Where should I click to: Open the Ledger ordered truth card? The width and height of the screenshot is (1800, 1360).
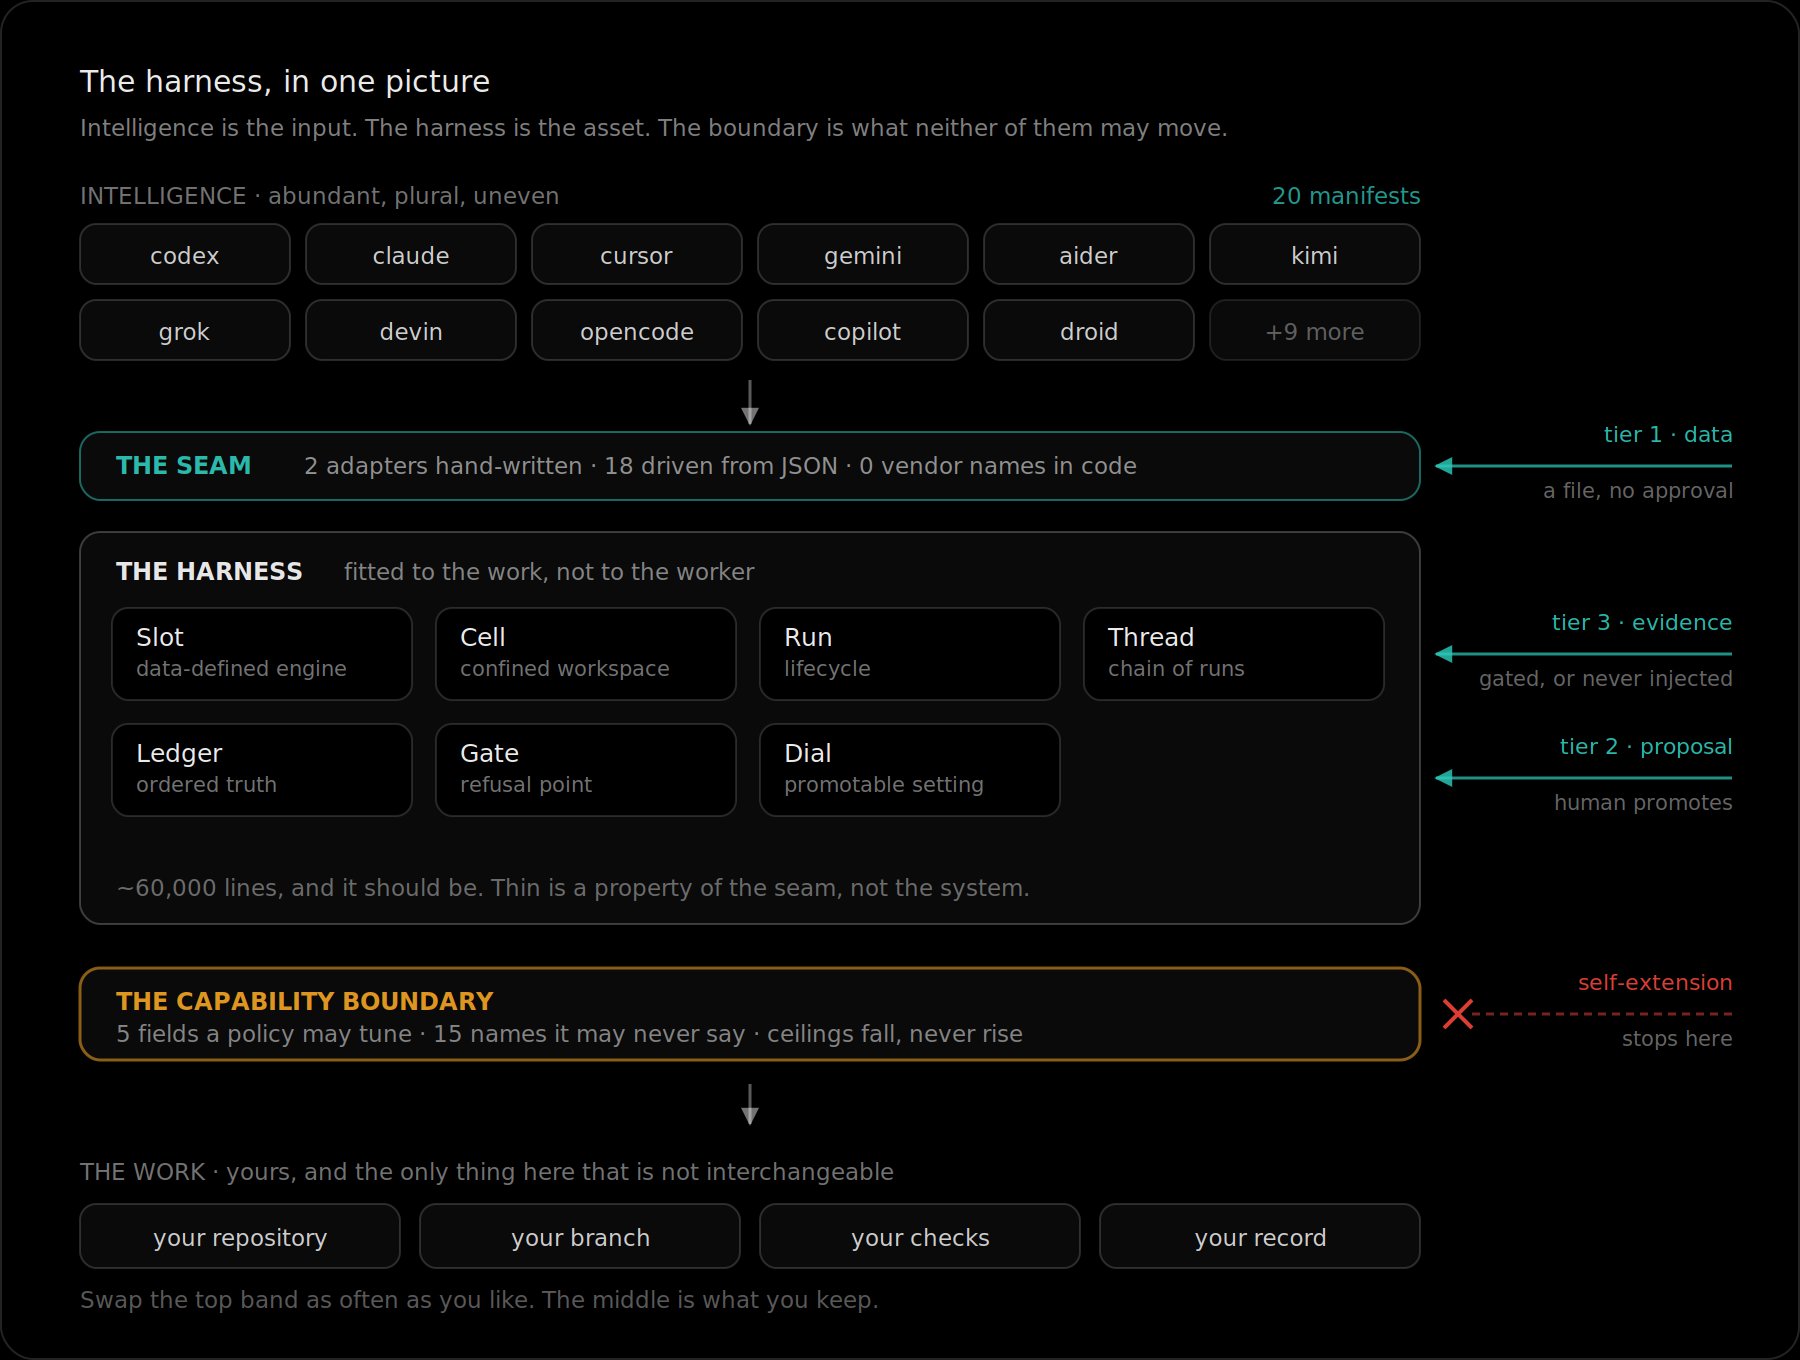pyautogui.click(x=262, y=770)
